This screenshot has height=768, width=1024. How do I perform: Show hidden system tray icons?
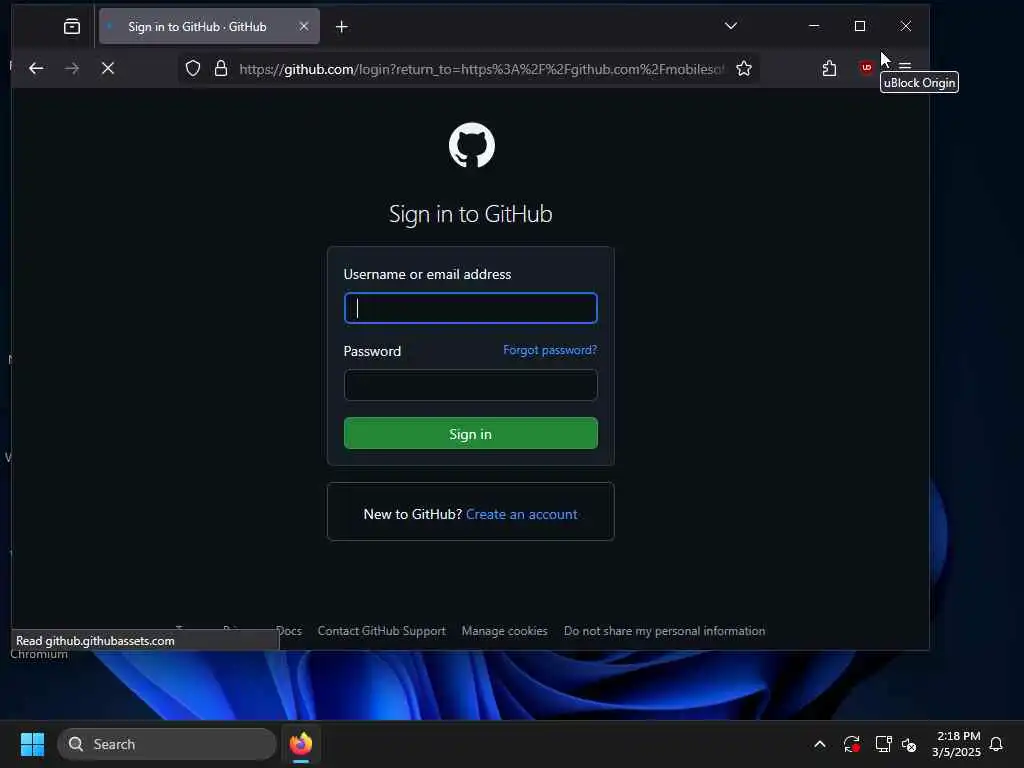tap(820, 744)
